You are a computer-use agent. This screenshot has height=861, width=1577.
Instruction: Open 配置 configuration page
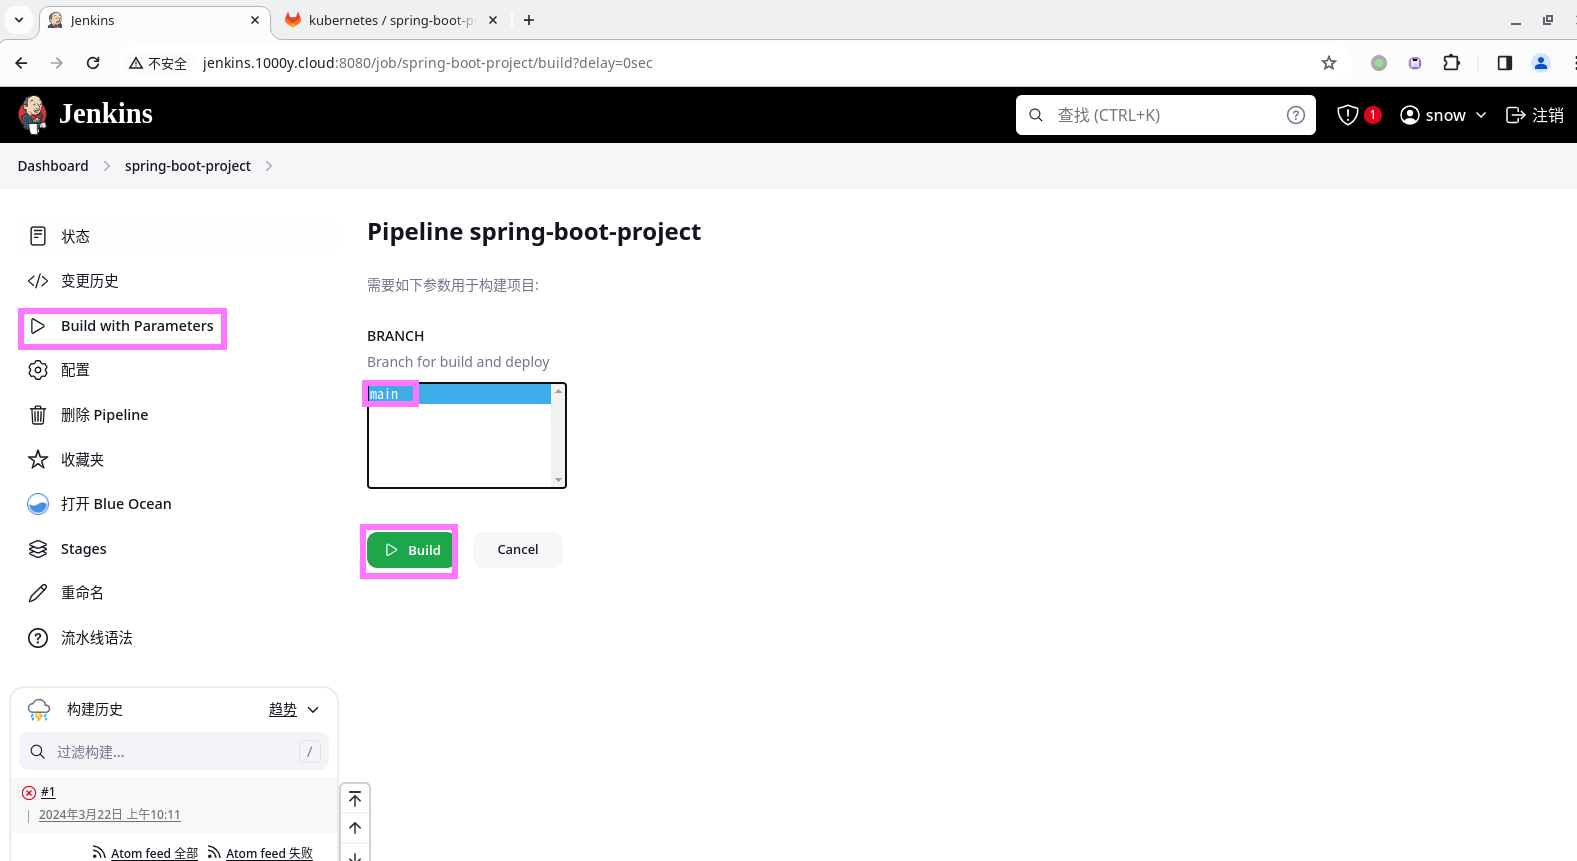pos(60,370)
